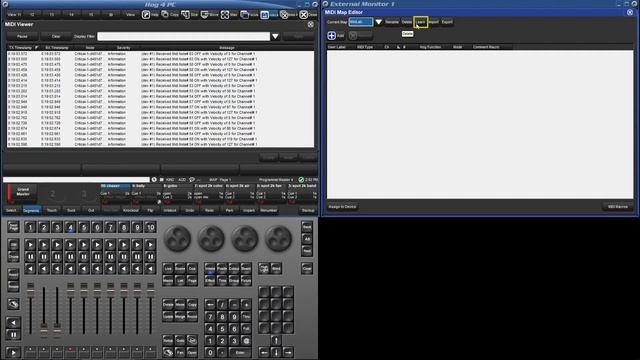640x360 pixels.
Task: Select view tab 13
Action: point(52,15)
